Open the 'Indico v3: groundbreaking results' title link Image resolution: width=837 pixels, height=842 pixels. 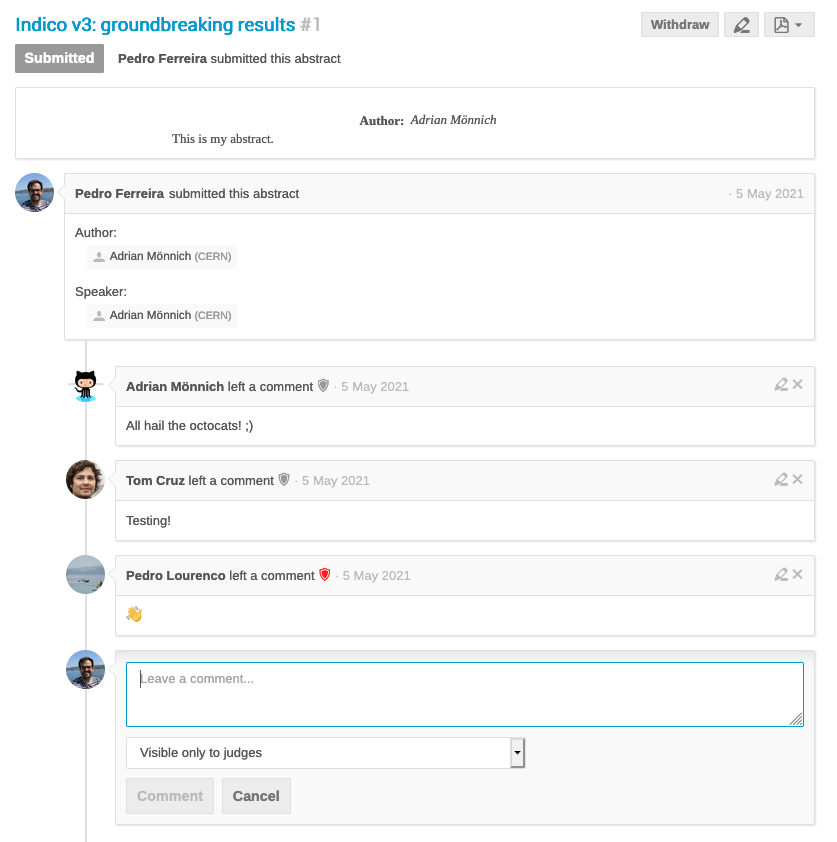(155, 25)
